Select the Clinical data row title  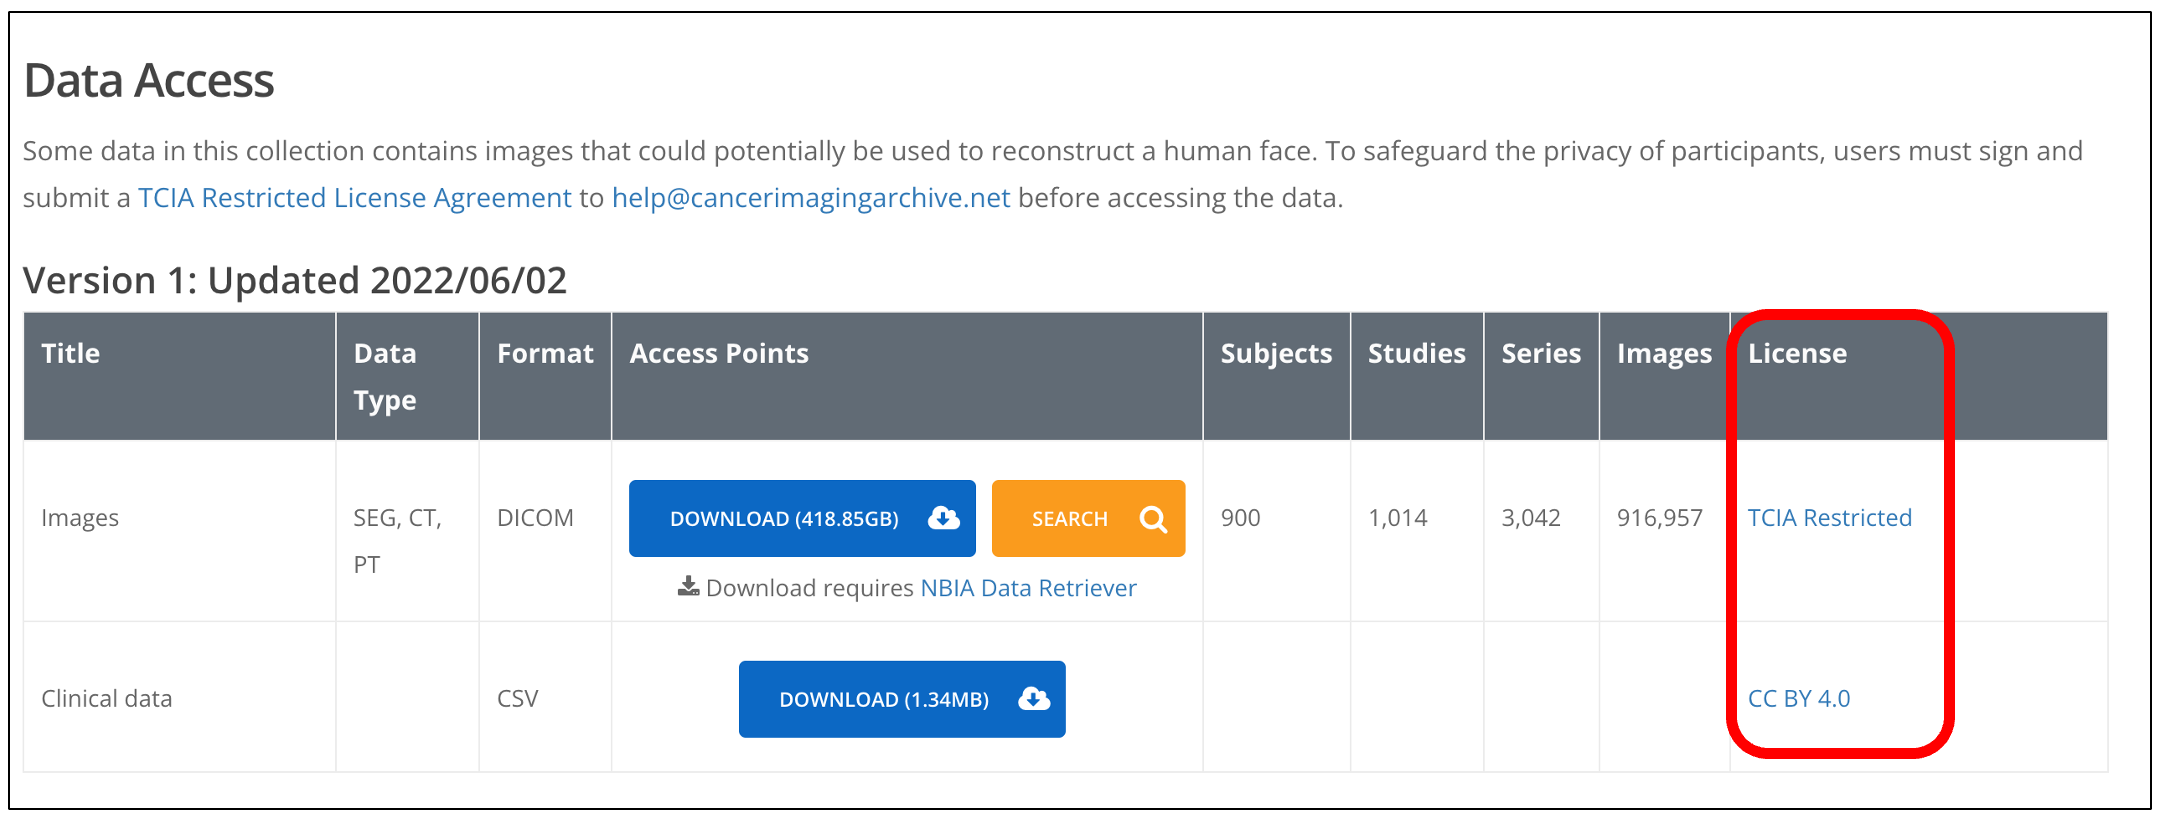tap(106, 699)
